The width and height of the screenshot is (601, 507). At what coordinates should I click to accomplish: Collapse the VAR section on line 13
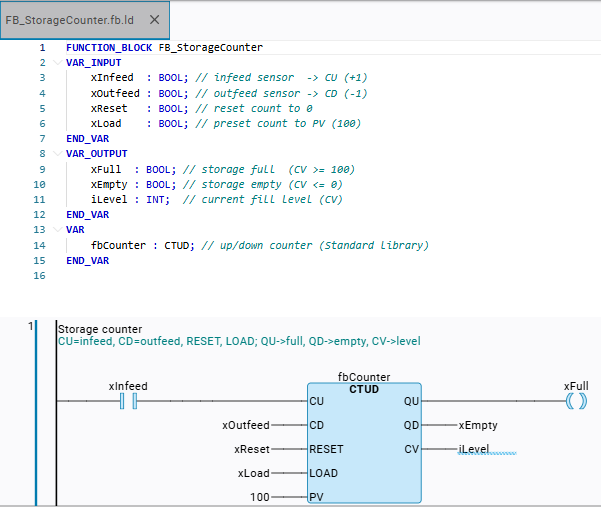pyautogui.click(x=57, y=230)
